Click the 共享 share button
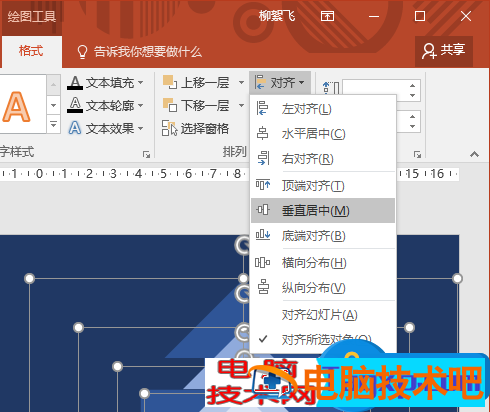 (444, 51)
